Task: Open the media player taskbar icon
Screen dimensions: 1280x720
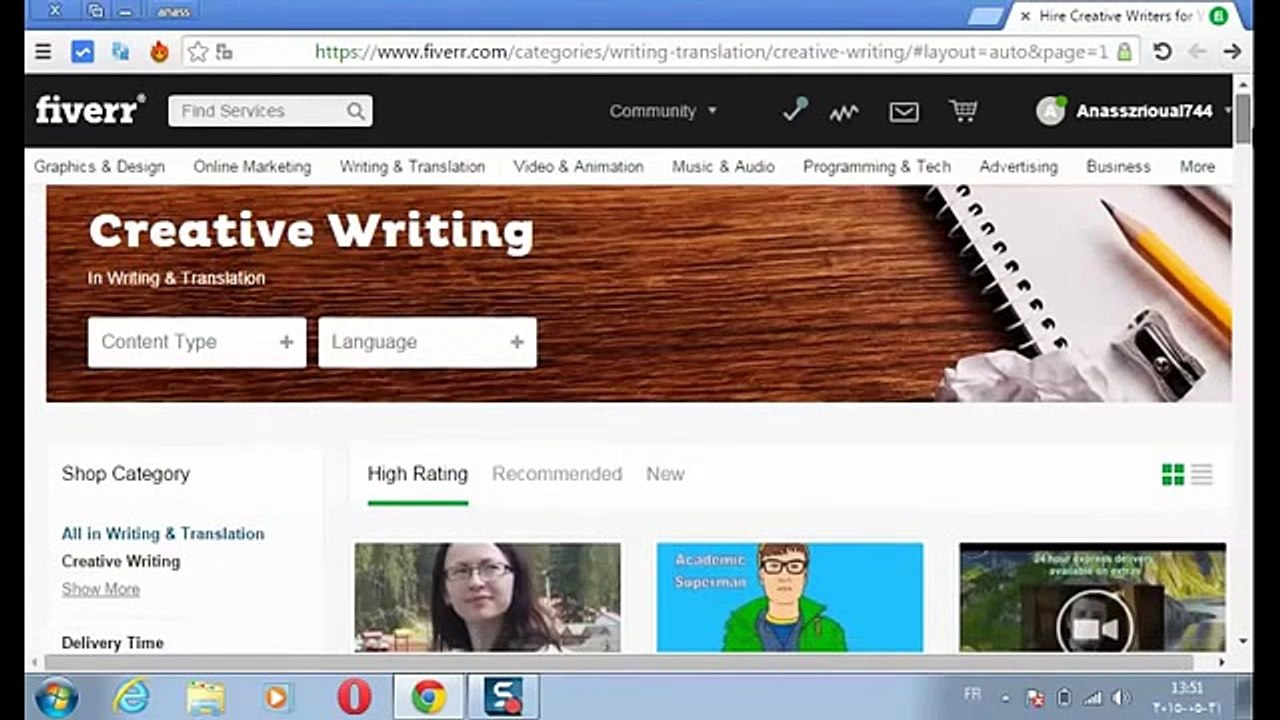Action: point(278,697)
